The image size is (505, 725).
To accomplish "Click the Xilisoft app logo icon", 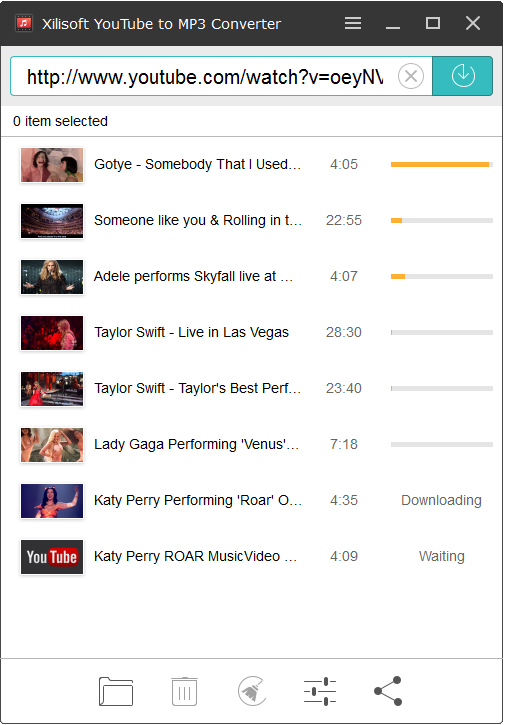I will pyautogui.click(x=24, y=23).
